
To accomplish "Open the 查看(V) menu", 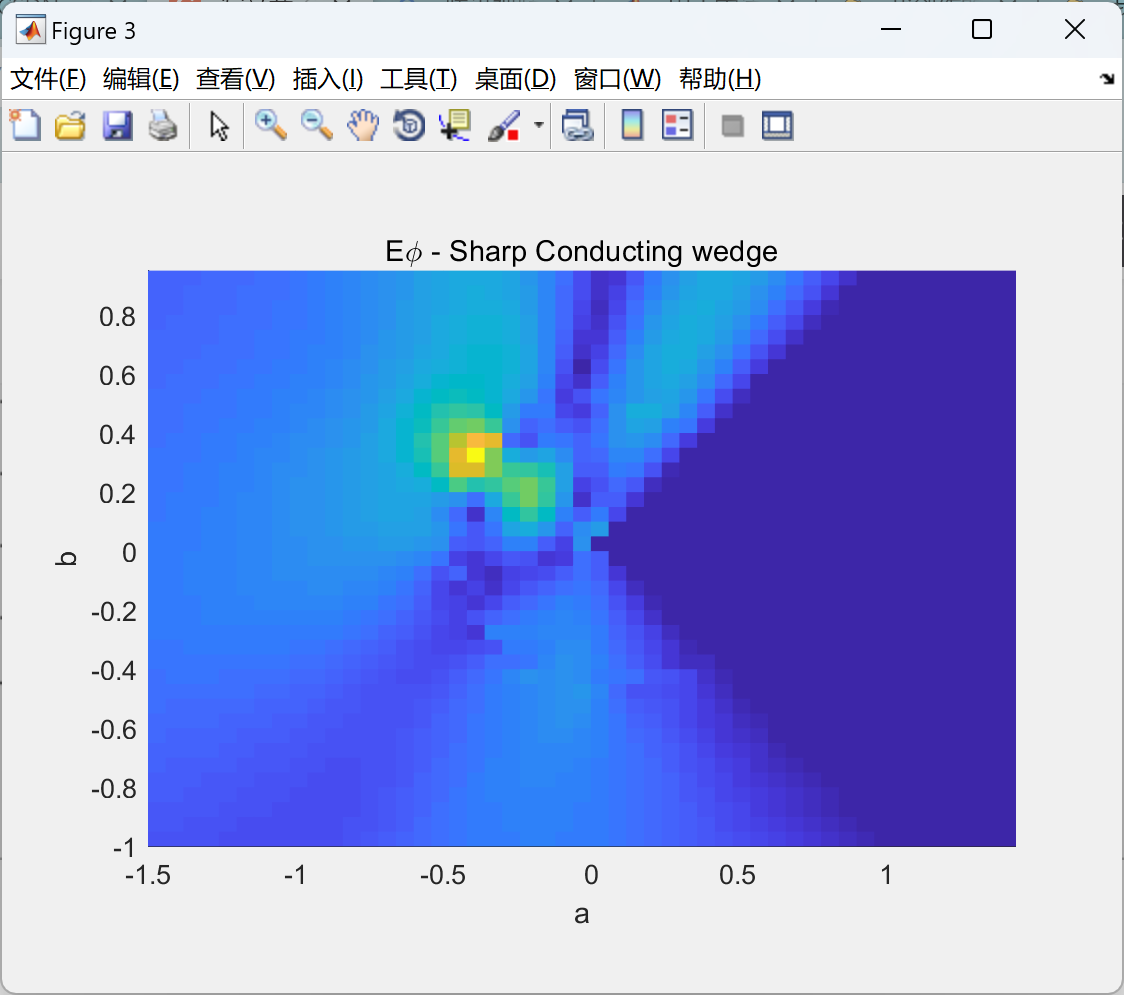I will pyautogui.click(x=235, y=79).
